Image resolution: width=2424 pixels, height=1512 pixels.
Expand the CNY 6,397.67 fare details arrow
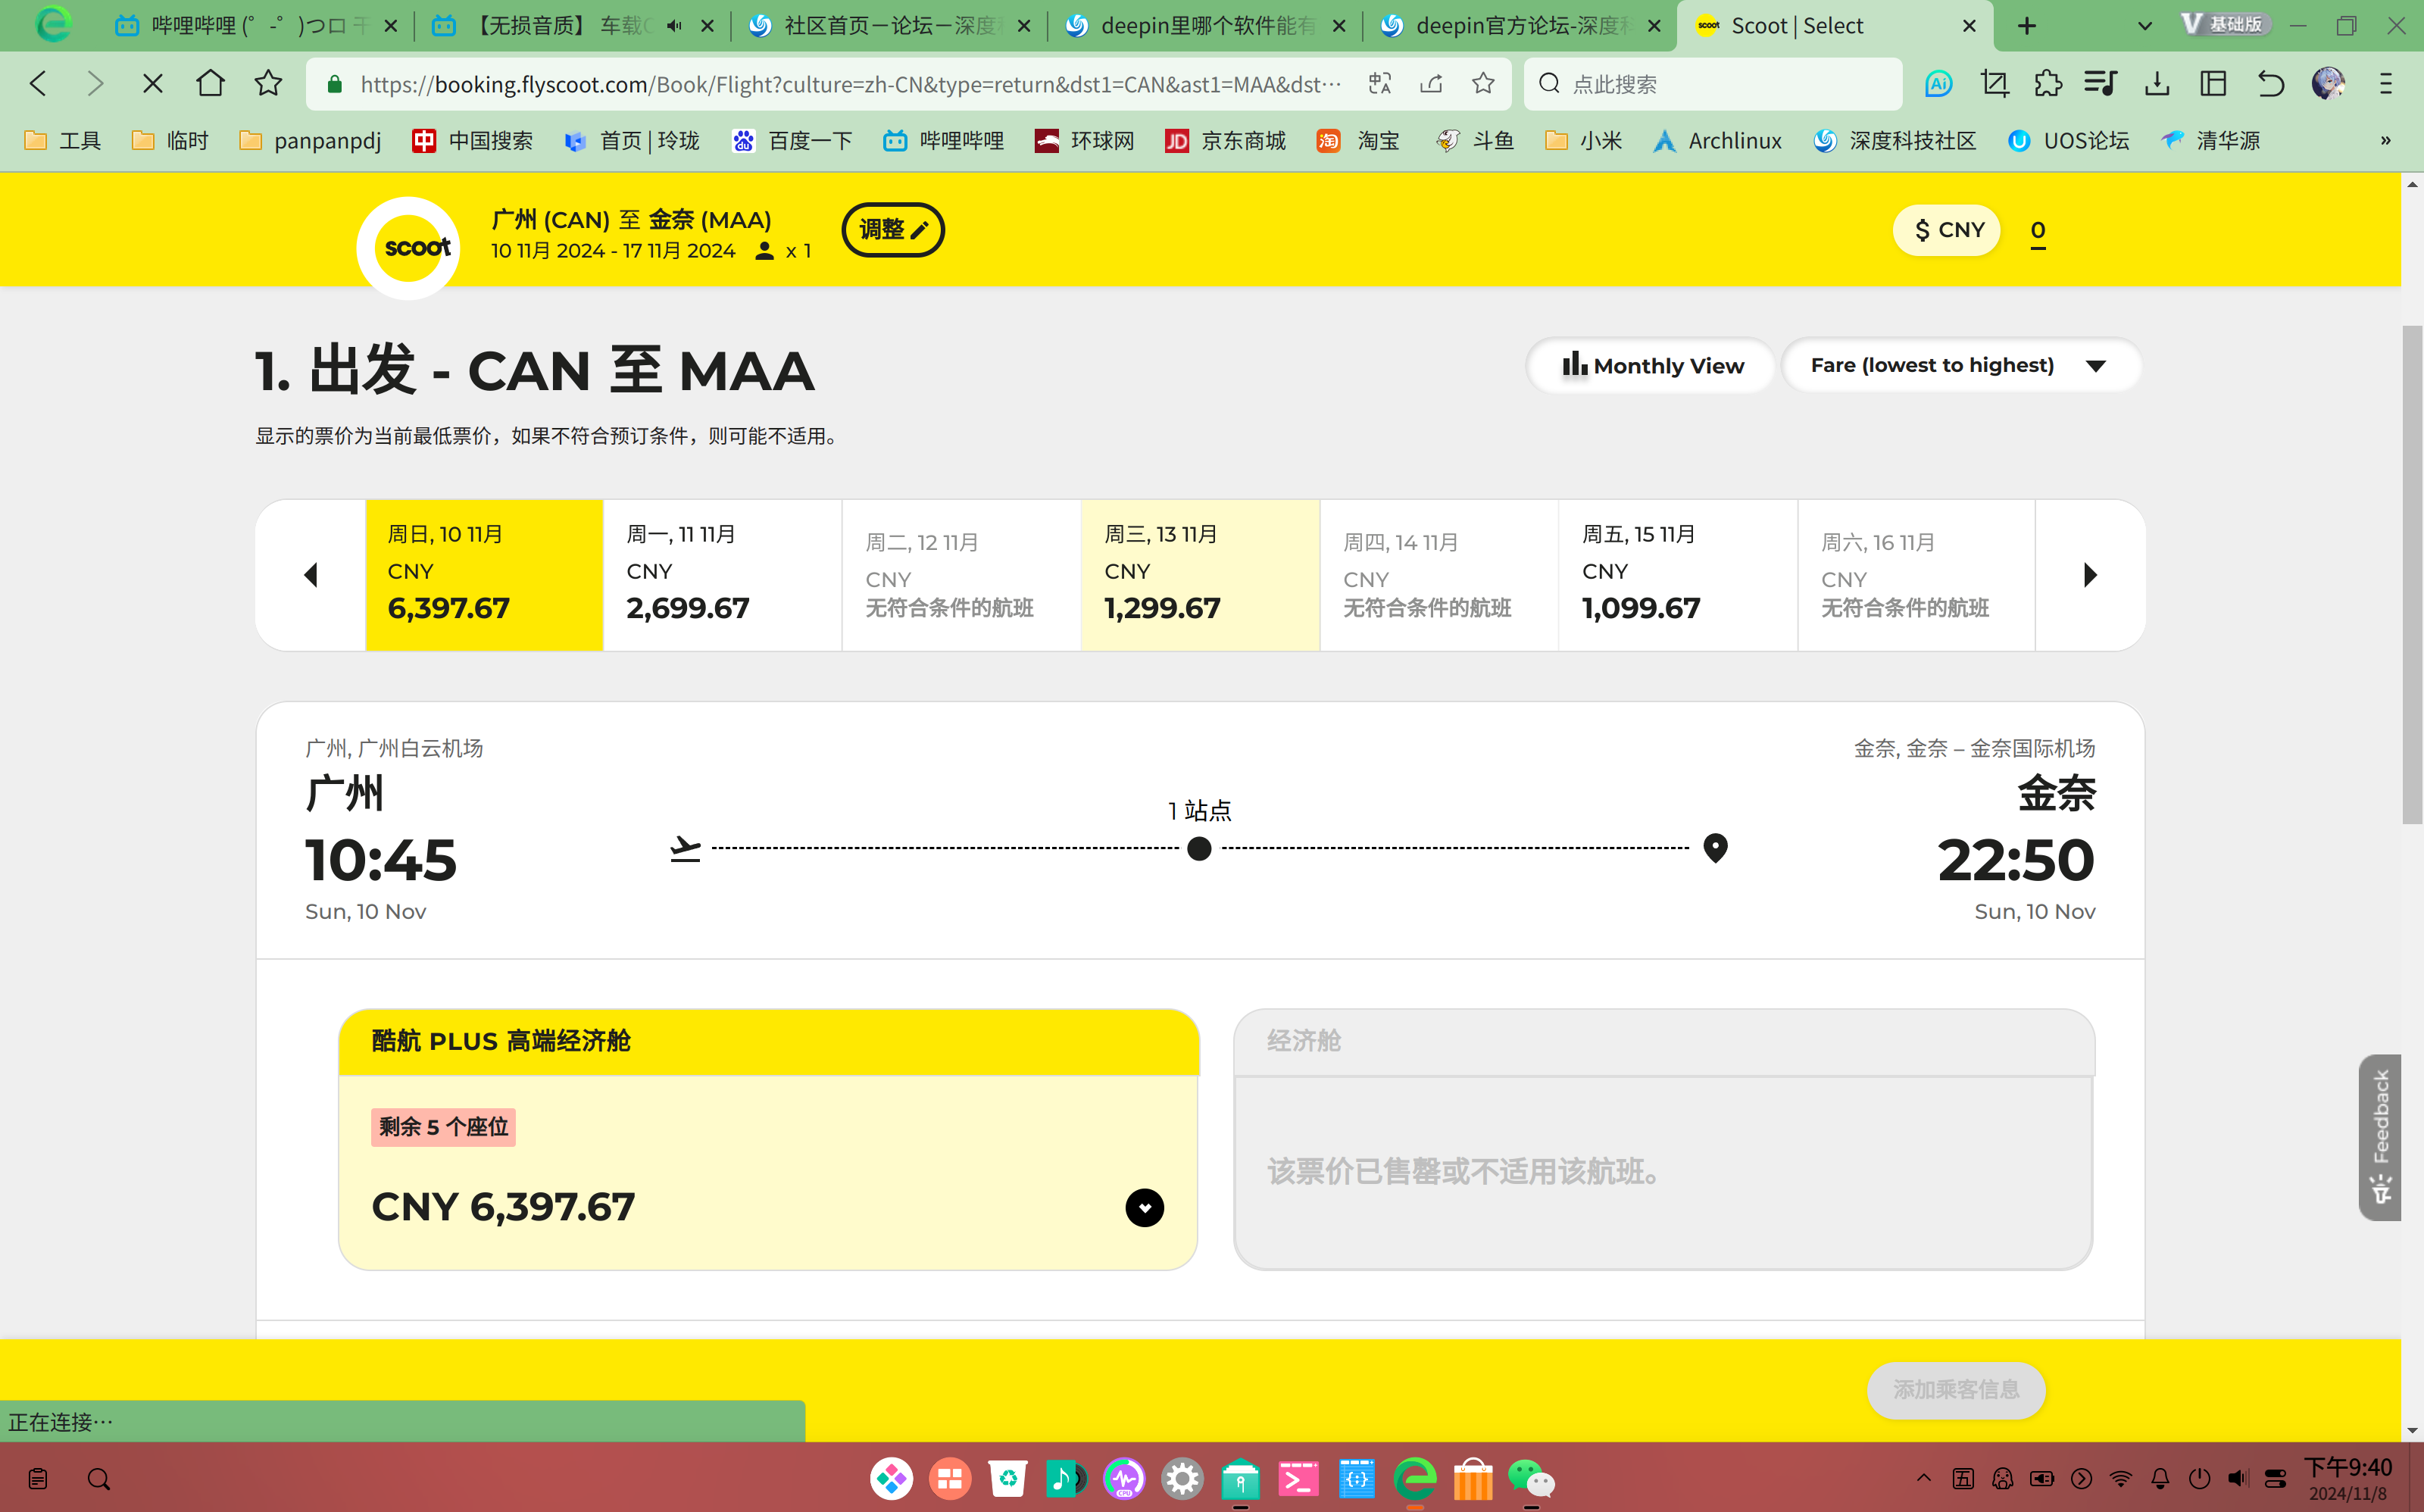[1144, 1207]
